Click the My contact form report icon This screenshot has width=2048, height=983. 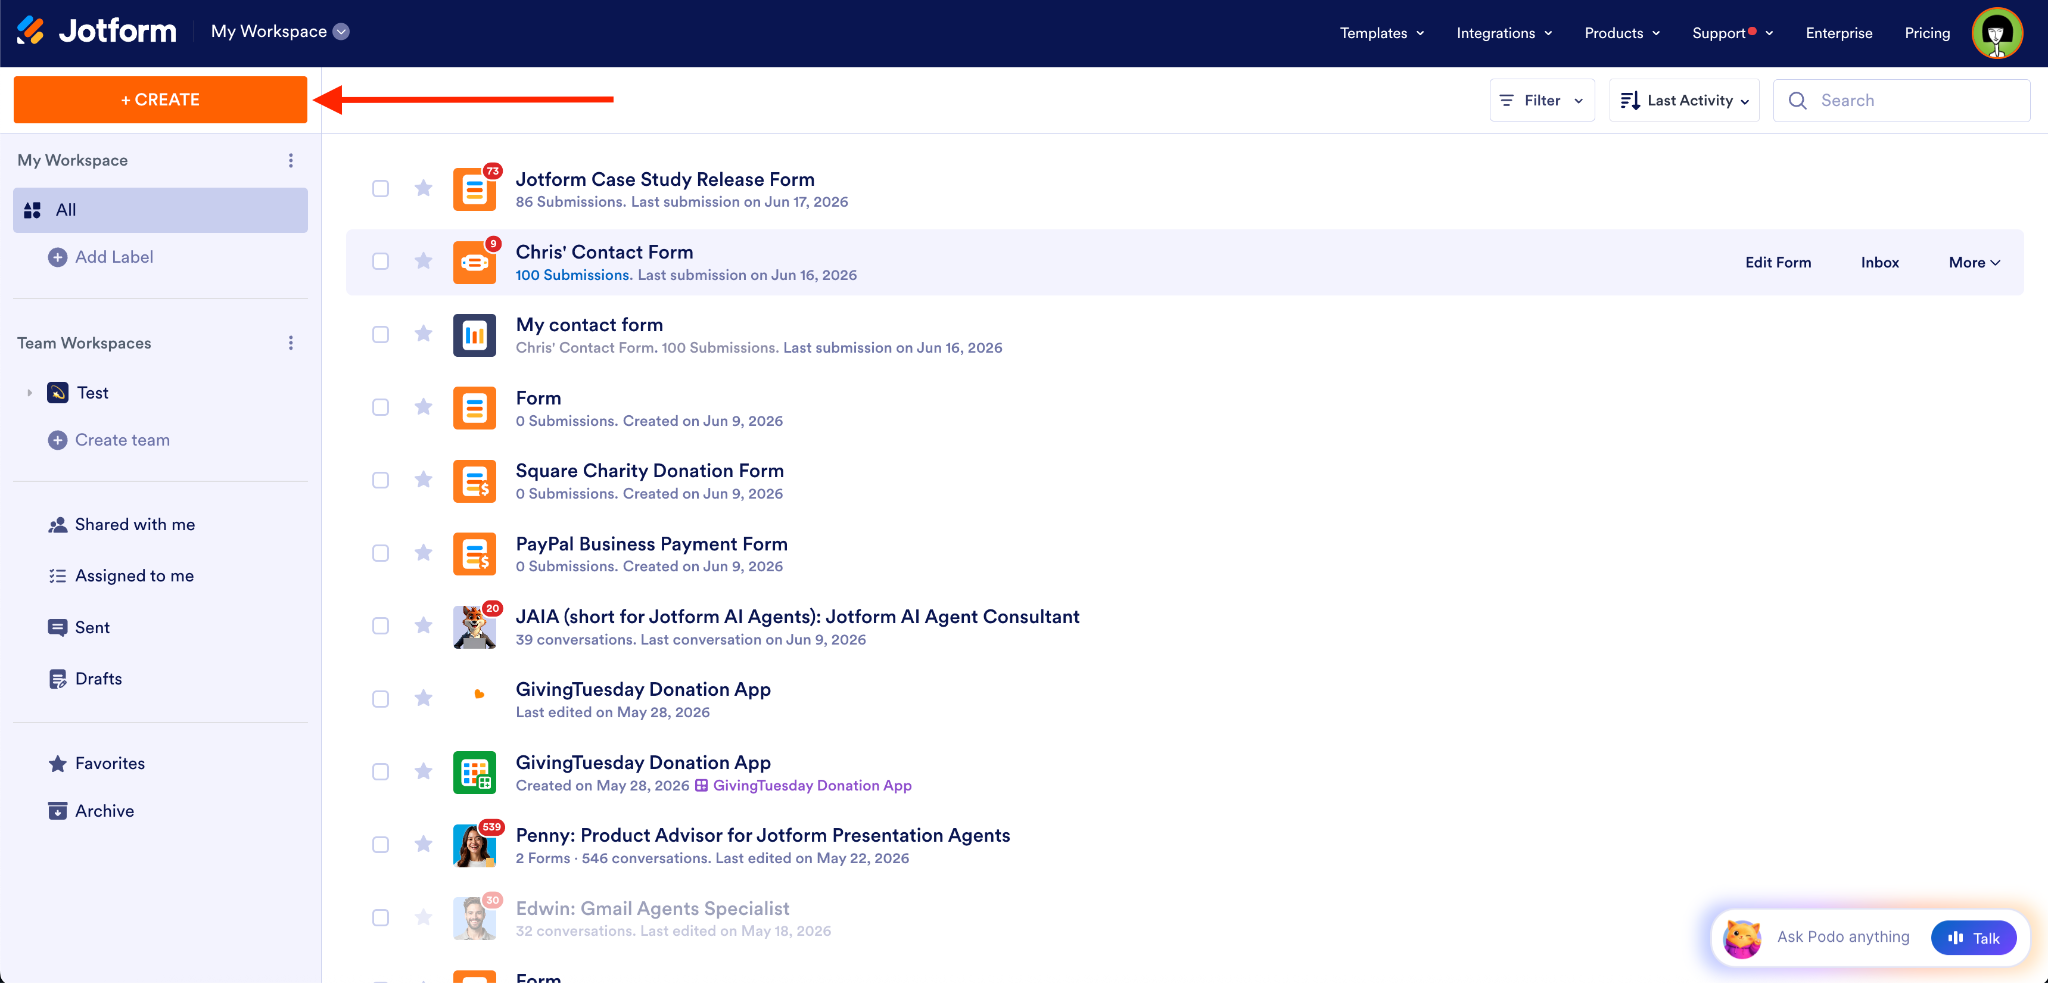[475, 335]
